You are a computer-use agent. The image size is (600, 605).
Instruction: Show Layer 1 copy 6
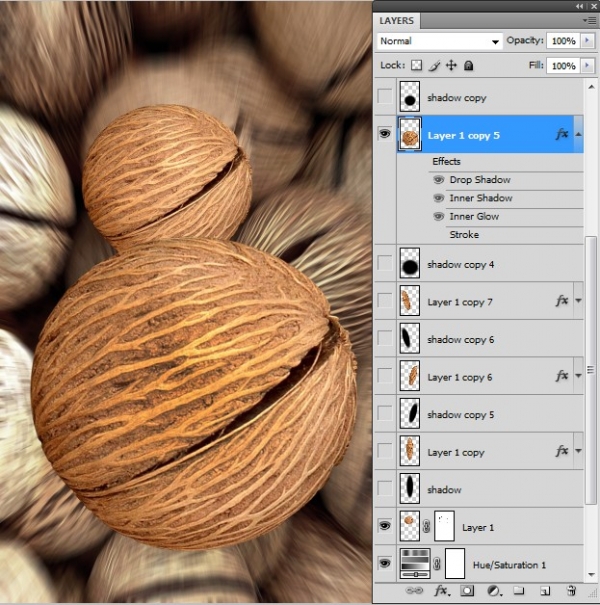pyautogui.click(x=385, y=375)
